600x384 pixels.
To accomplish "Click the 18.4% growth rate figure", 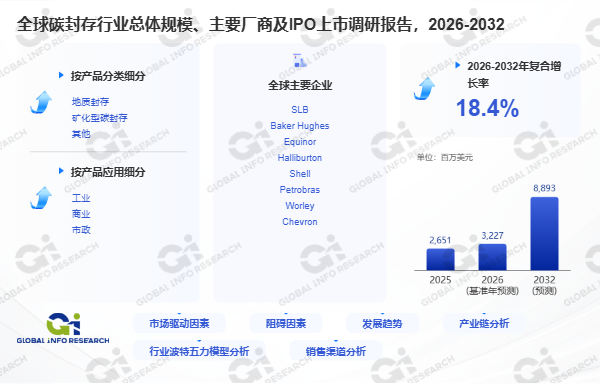I will coord(488,108).
